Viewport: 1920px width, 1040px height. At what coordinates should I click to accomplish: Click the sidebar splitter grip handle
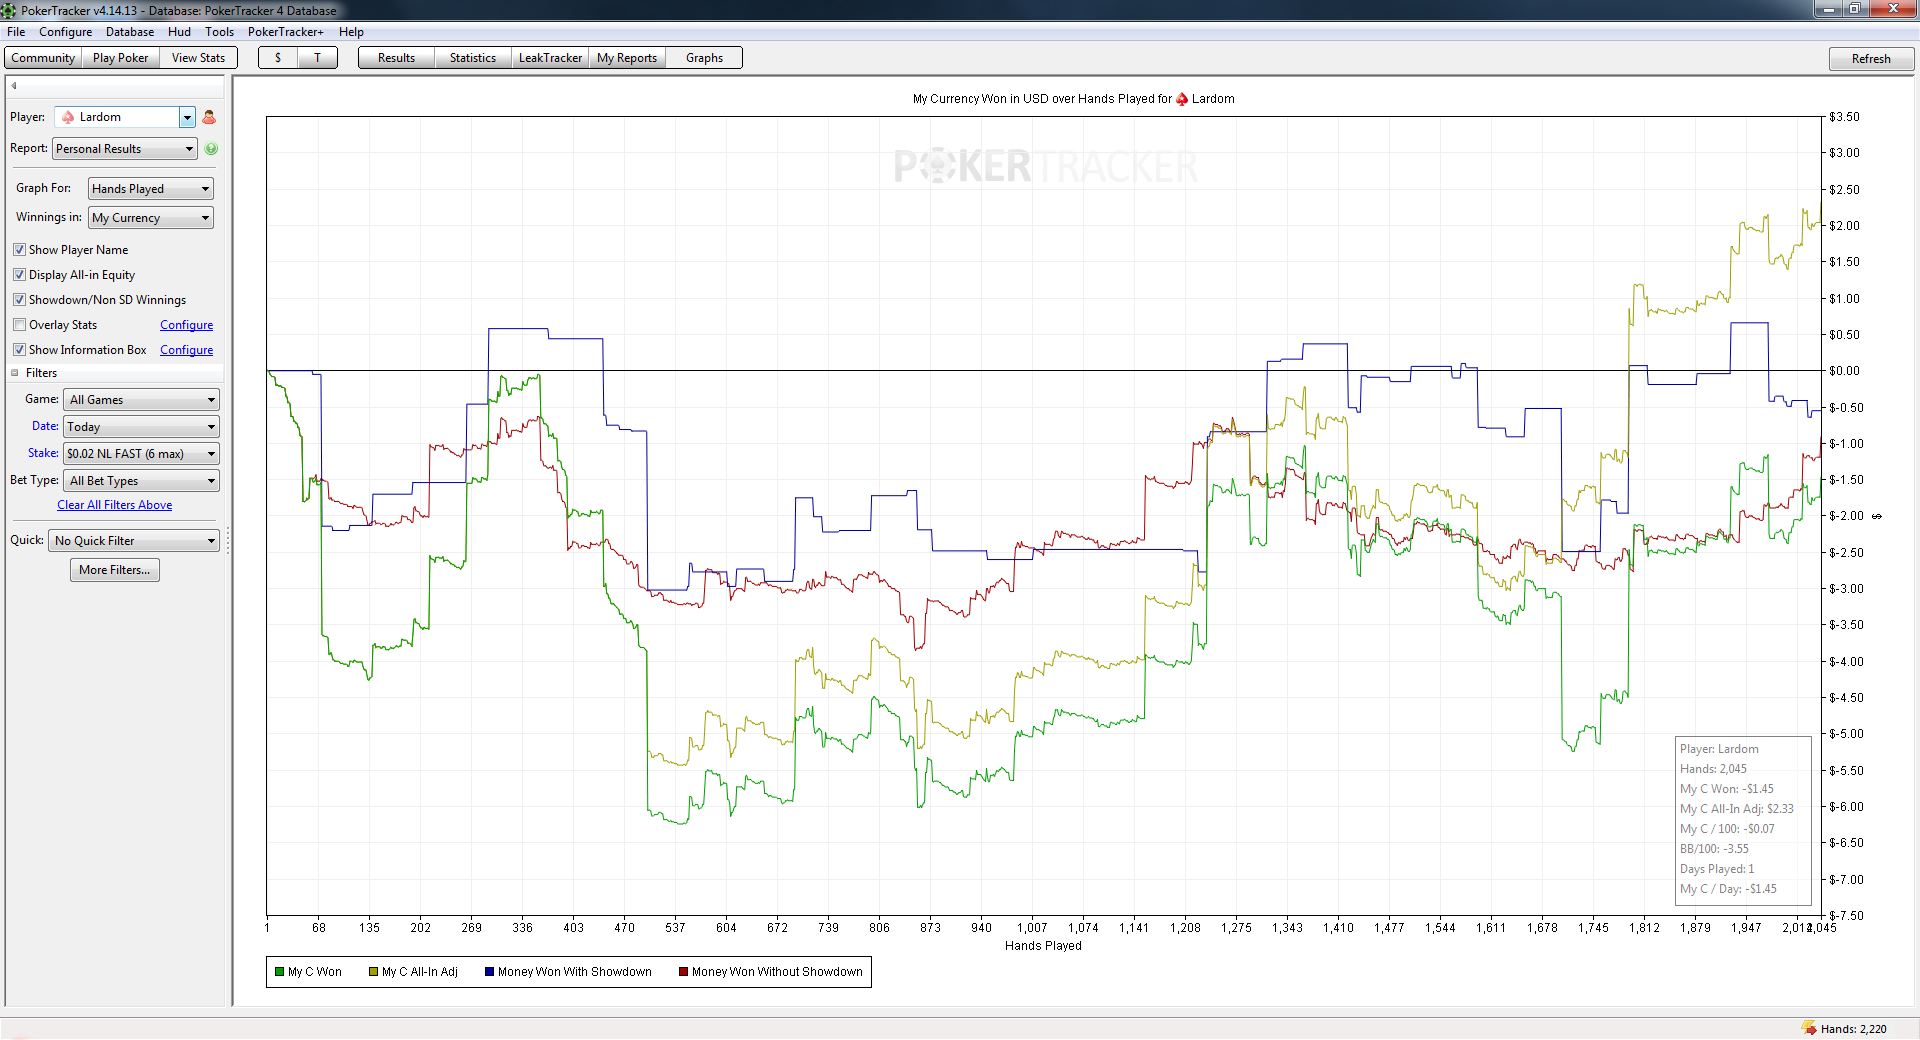click(x=229, y=541)
